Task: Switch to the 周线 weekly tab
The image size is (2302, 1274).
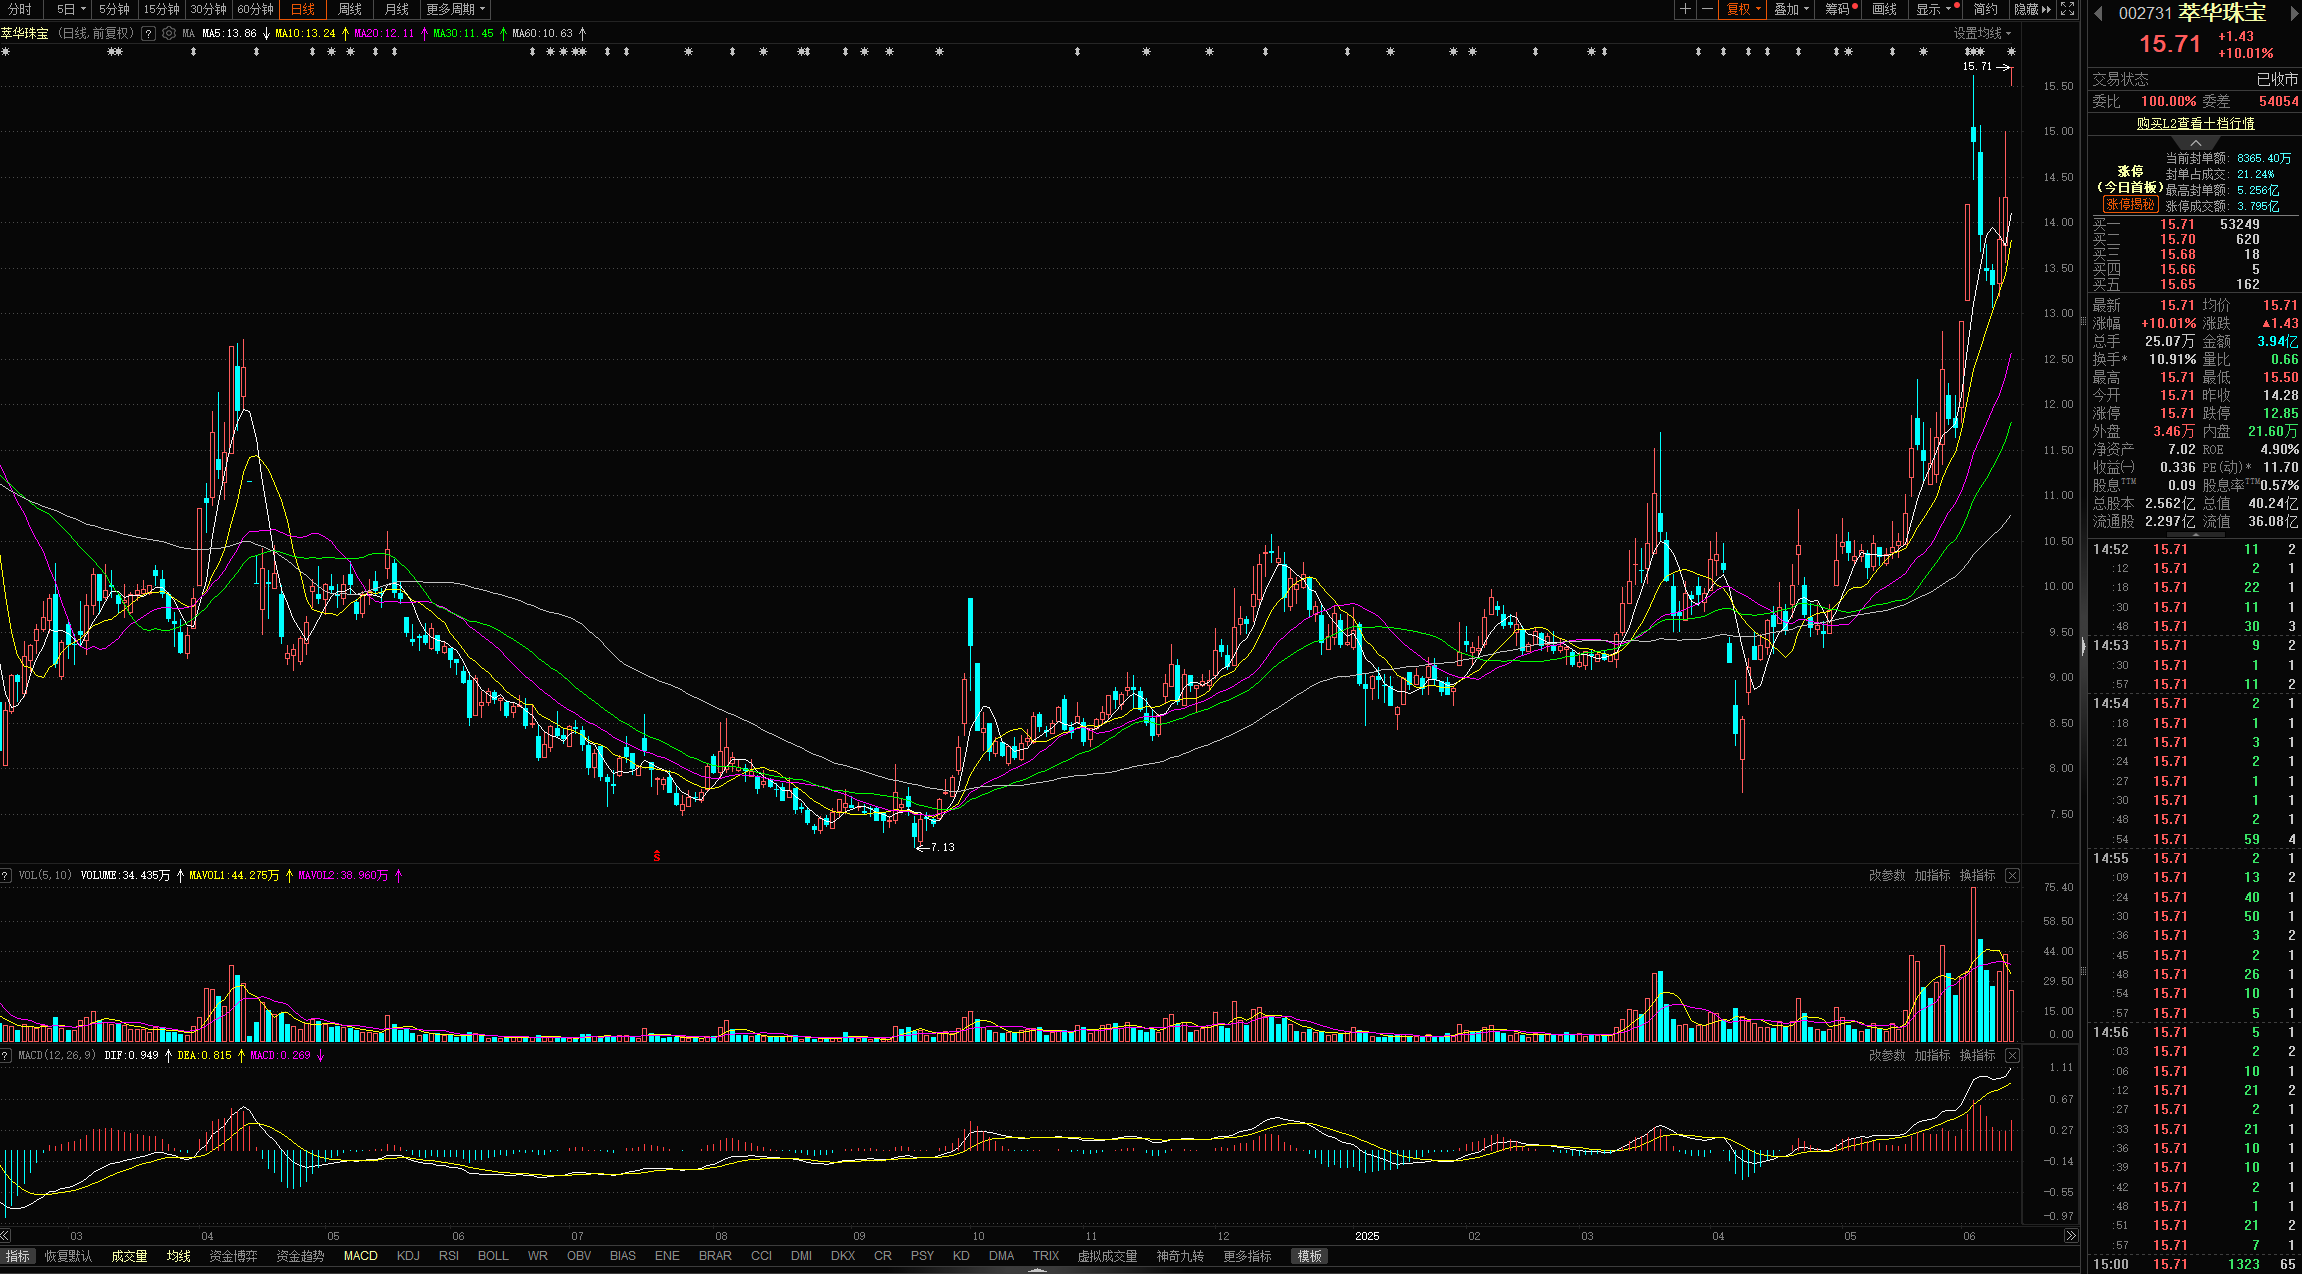Action: [349, 9]
